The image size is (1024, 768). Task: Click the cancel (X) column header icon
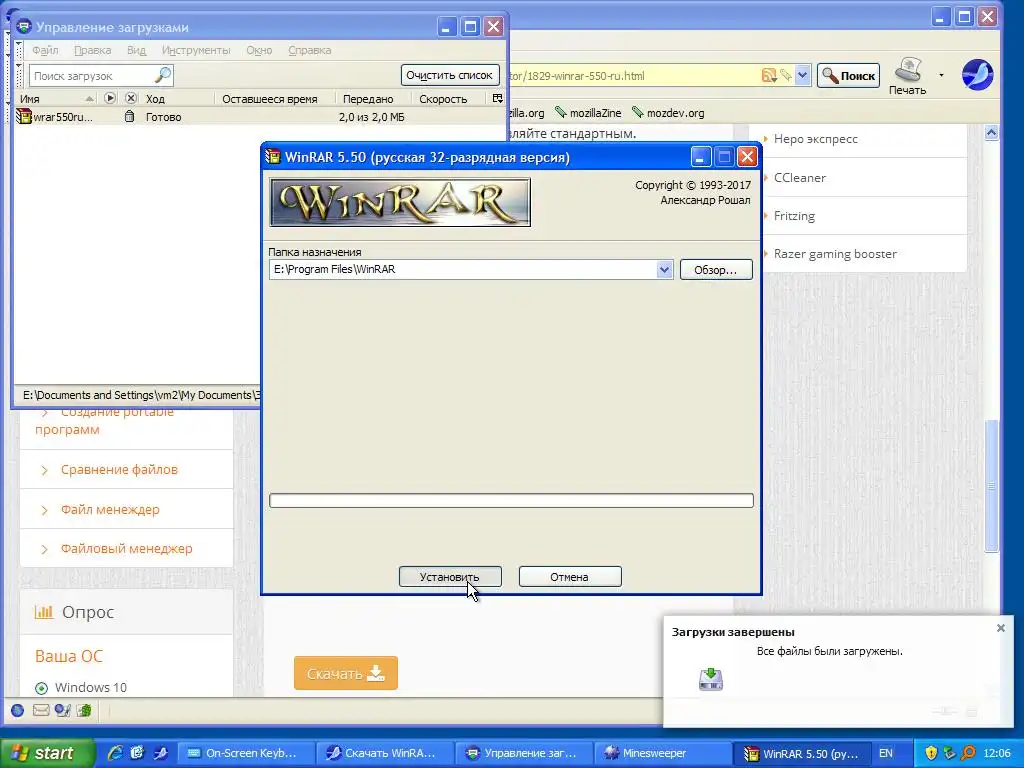(x=131, y=99)
